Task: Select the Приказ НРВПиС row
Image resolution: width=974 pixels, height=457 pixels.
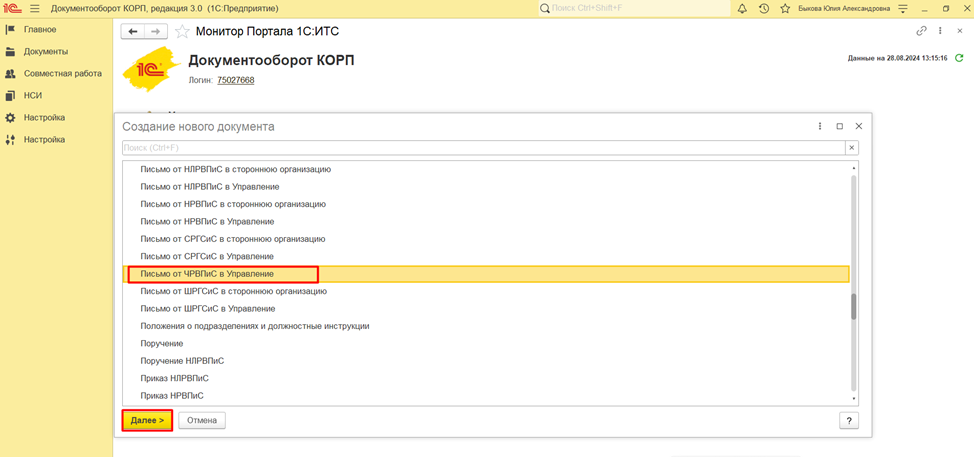Action: tap(486, 396)
